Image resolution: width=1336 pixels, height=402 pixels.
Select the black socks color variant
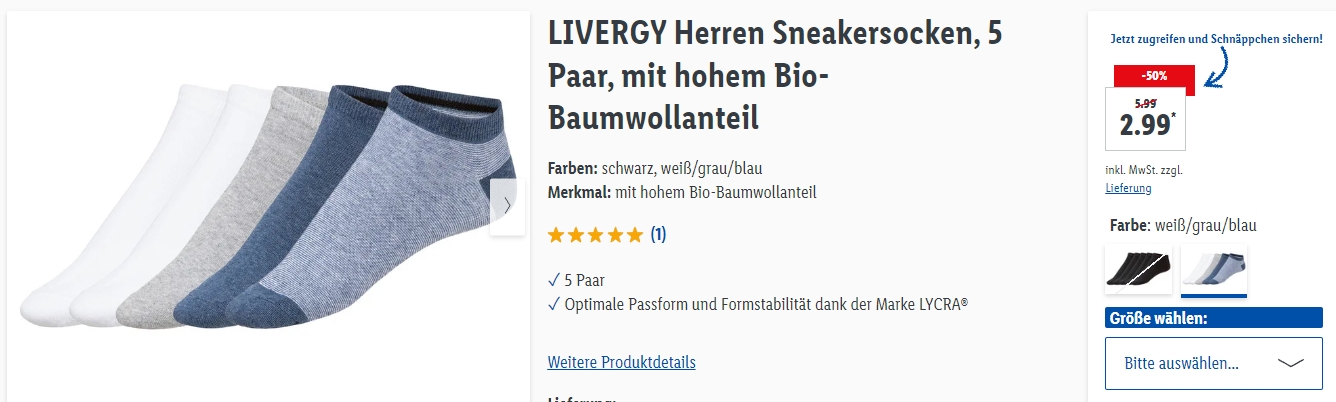1138,269
